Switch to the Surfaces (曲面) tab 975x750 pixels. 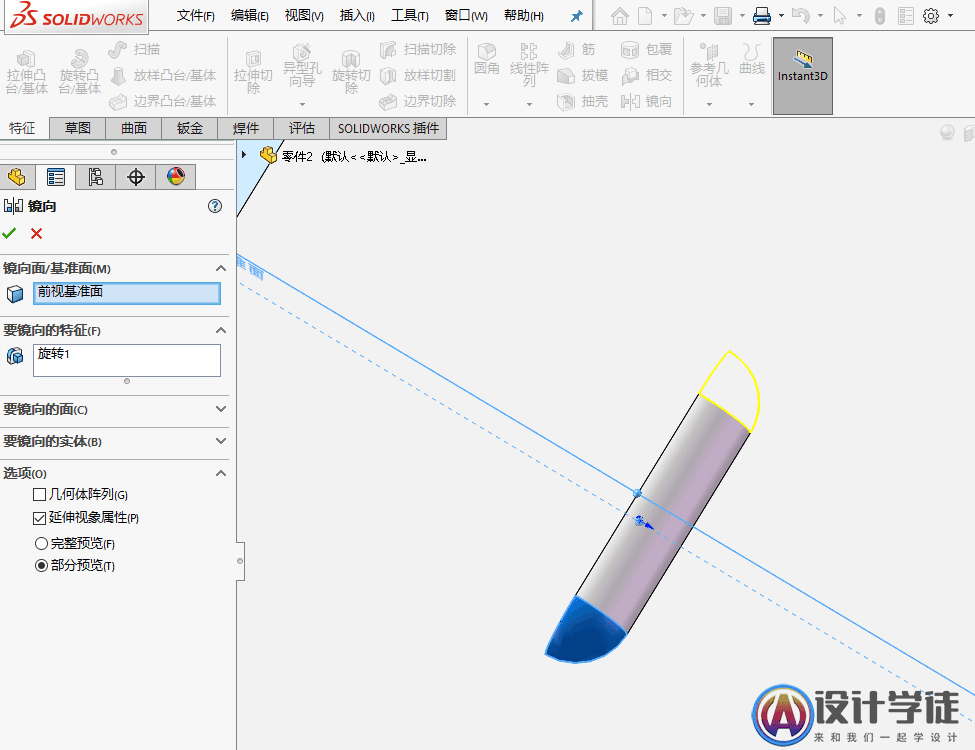tap(134, 128)
